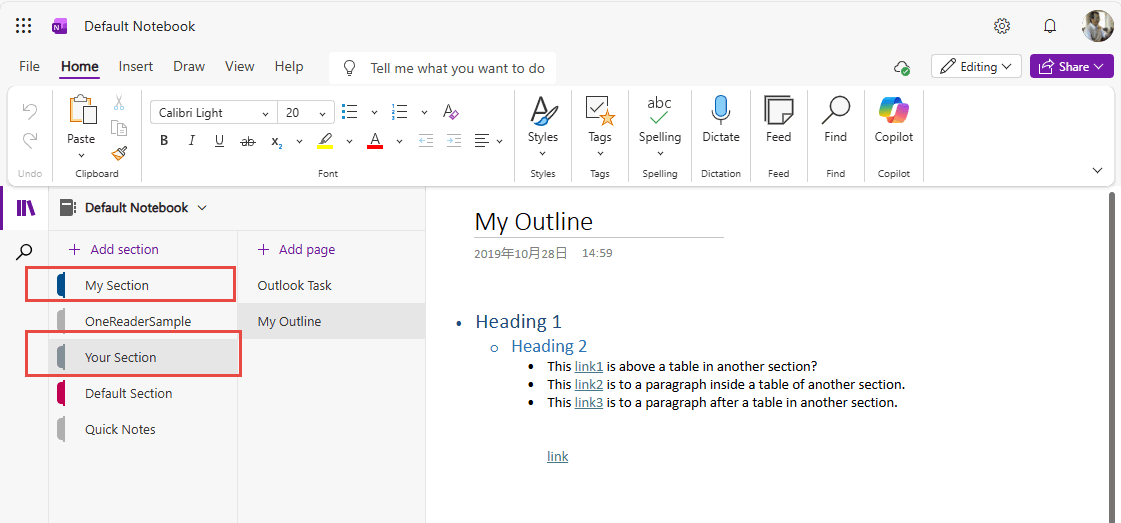Image resolution: width=1121 pixels, height=523 pixels.
Task: Switch to the Insert tab
Action: [x=136, y=67]
